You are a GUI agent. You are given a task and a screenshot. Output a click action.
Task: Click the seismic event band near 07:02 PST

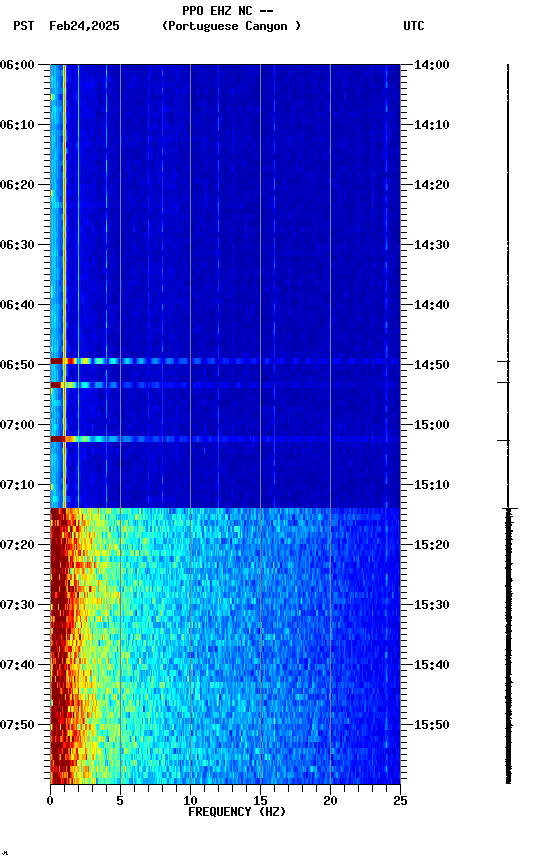(x=225, y=439)
